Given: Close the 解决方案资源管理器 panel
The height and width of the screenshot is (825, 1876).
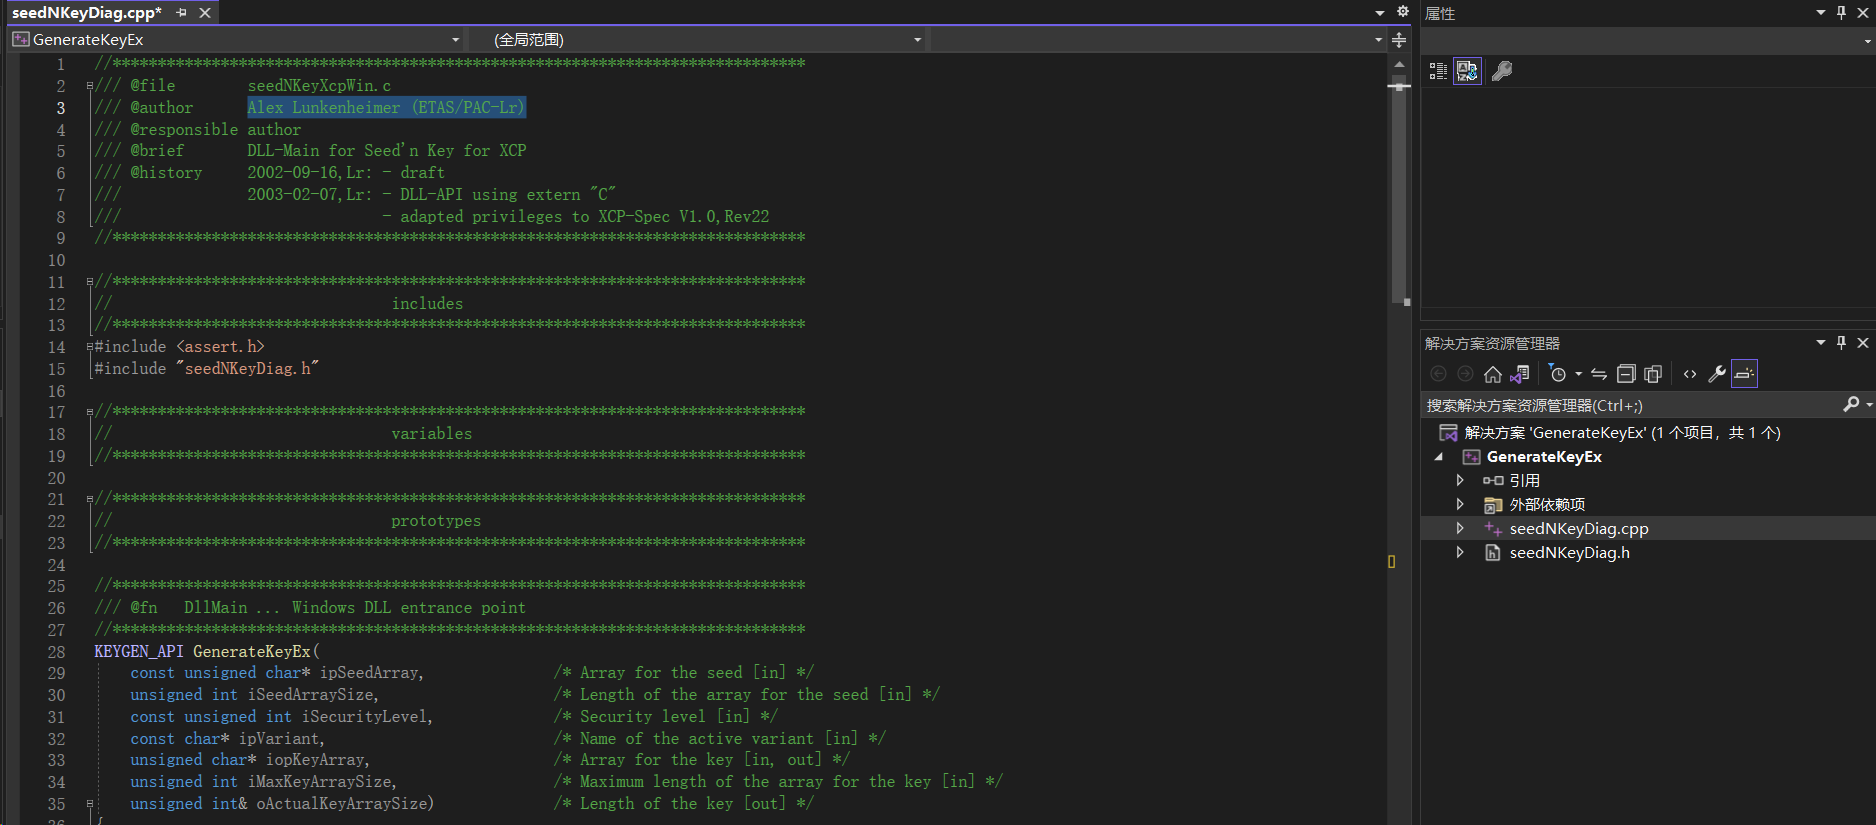Looking at the screenshot, I should [x=1863, y=343].
